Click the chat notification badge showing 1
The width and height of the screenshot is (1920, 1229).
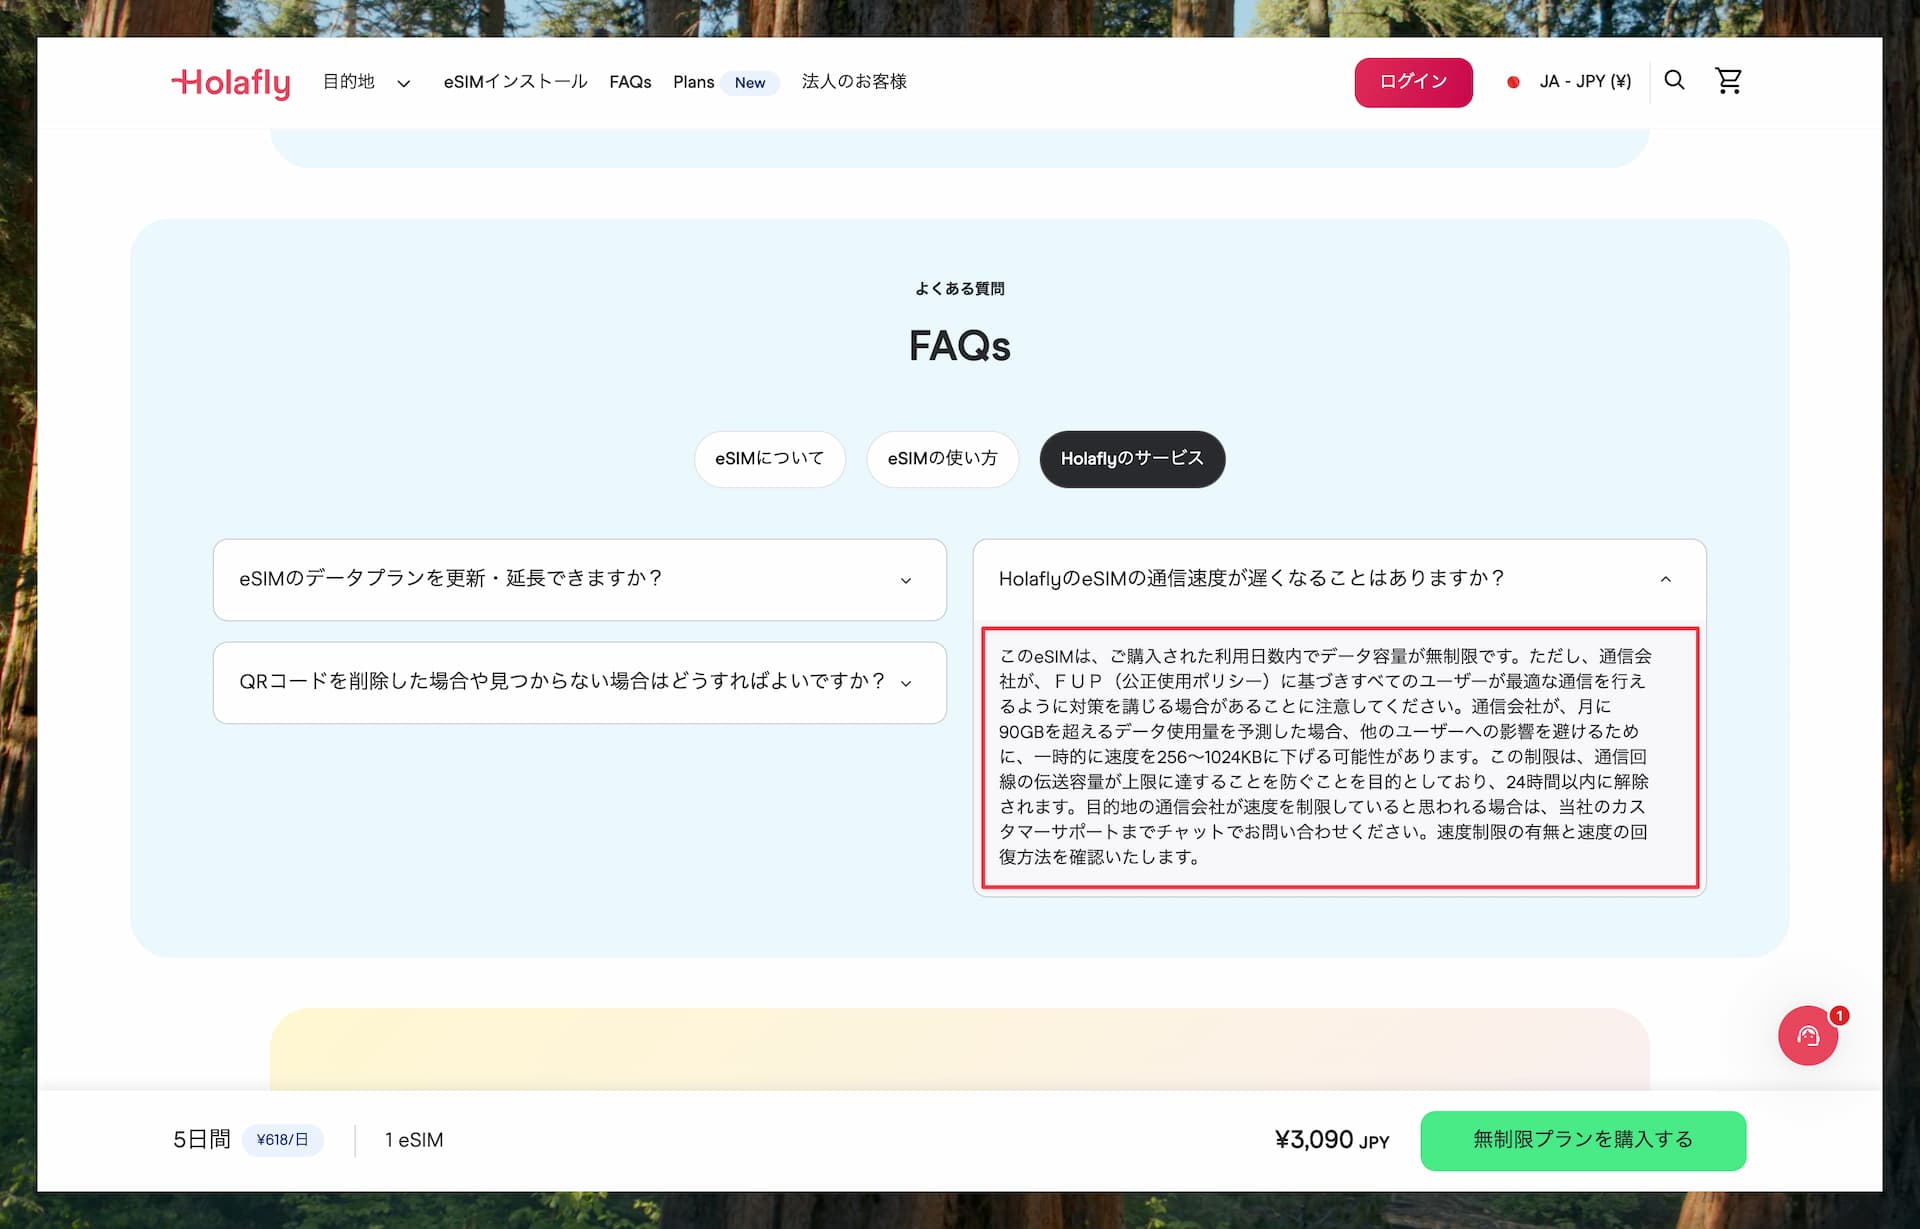(x=1838, y=1013)
